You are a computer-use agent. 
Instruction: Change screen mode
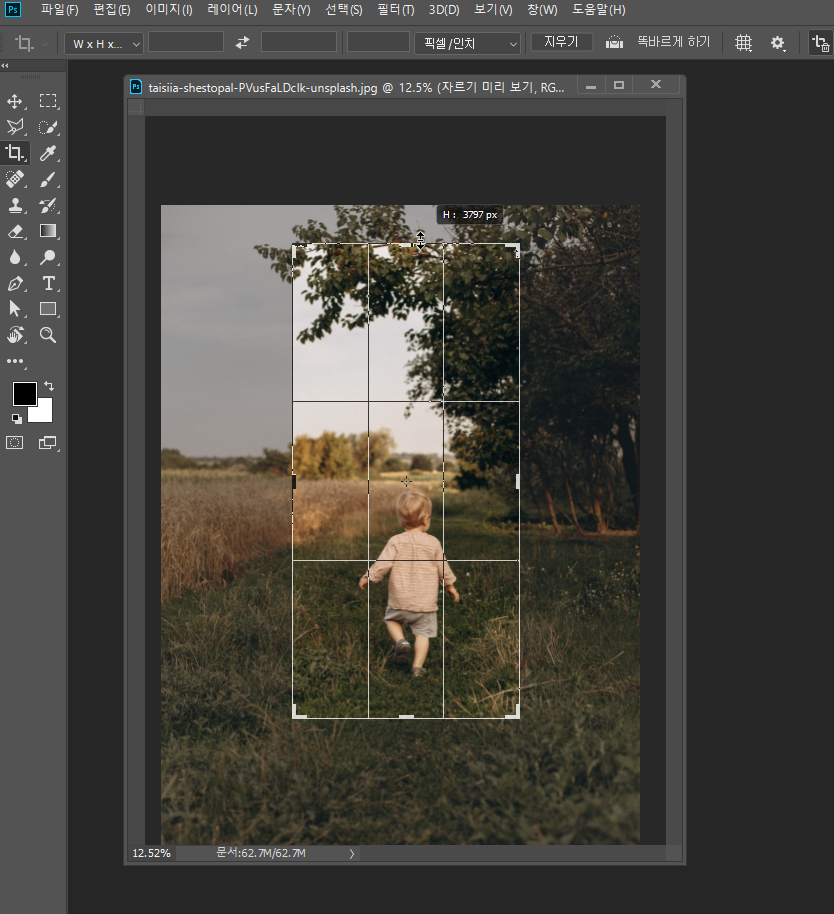pos(48,443)
